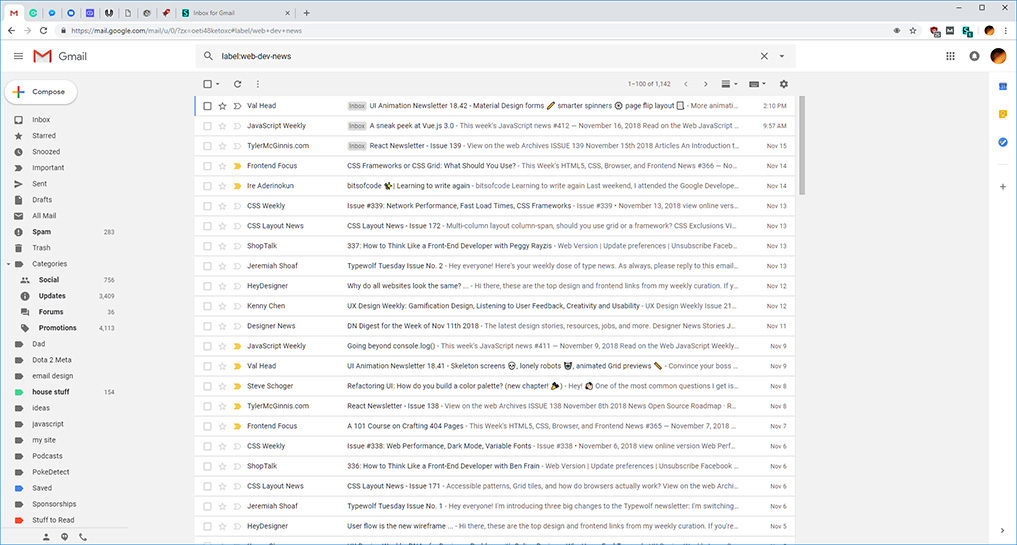The image size is (1017, 545).
Task: Open the Google apps grid icon
Action: pyautogui.click(x=950, y=56)
